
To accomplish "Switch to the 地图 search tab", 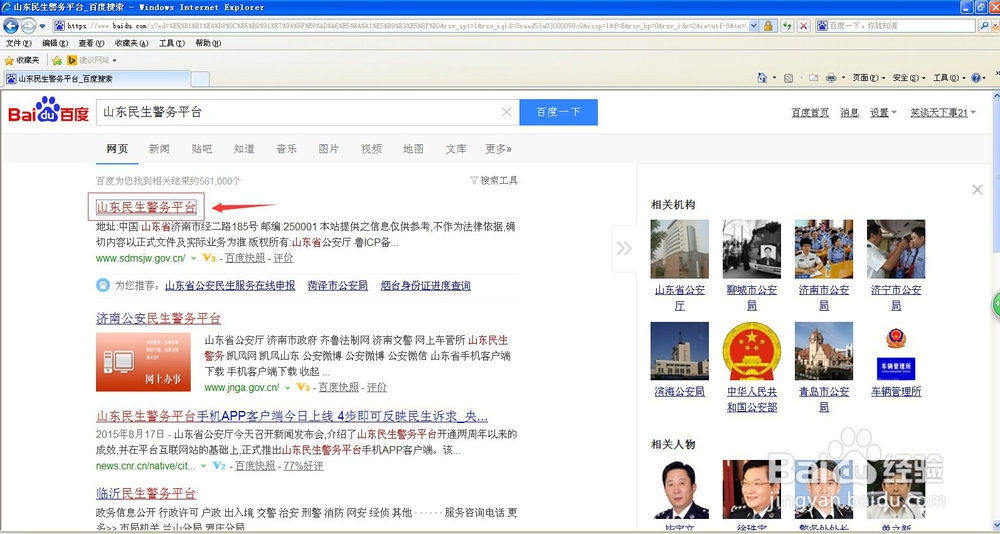I will pyautogui.click(x=413, y=149).
